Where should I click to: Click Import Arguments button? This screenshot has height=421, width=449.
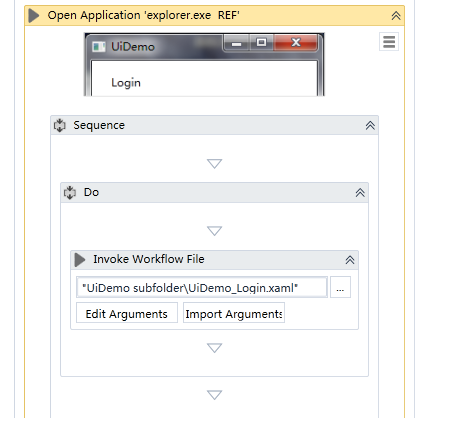click(234, 313)
